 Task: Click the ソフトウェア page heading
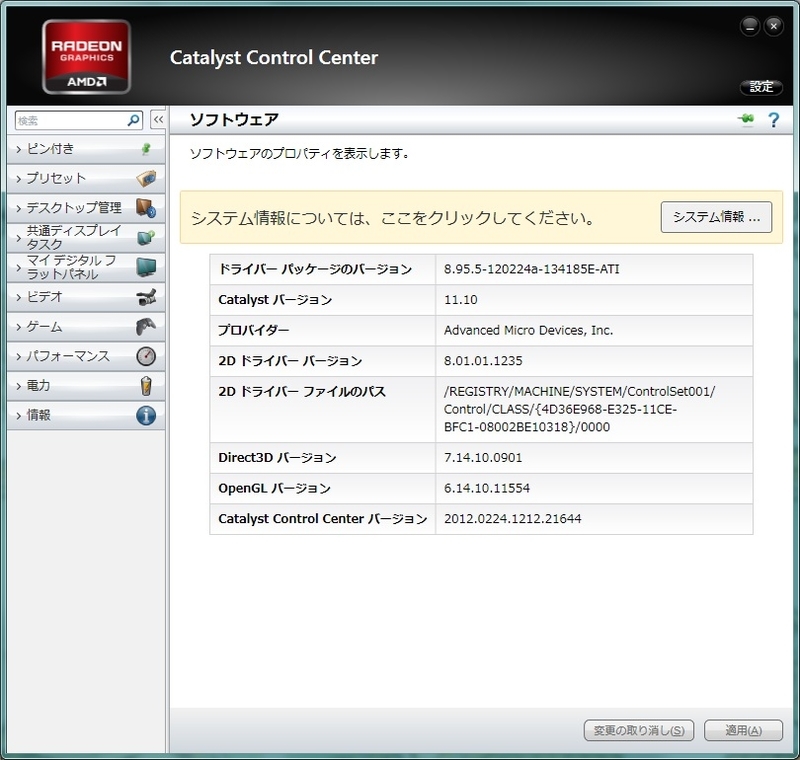234,120
